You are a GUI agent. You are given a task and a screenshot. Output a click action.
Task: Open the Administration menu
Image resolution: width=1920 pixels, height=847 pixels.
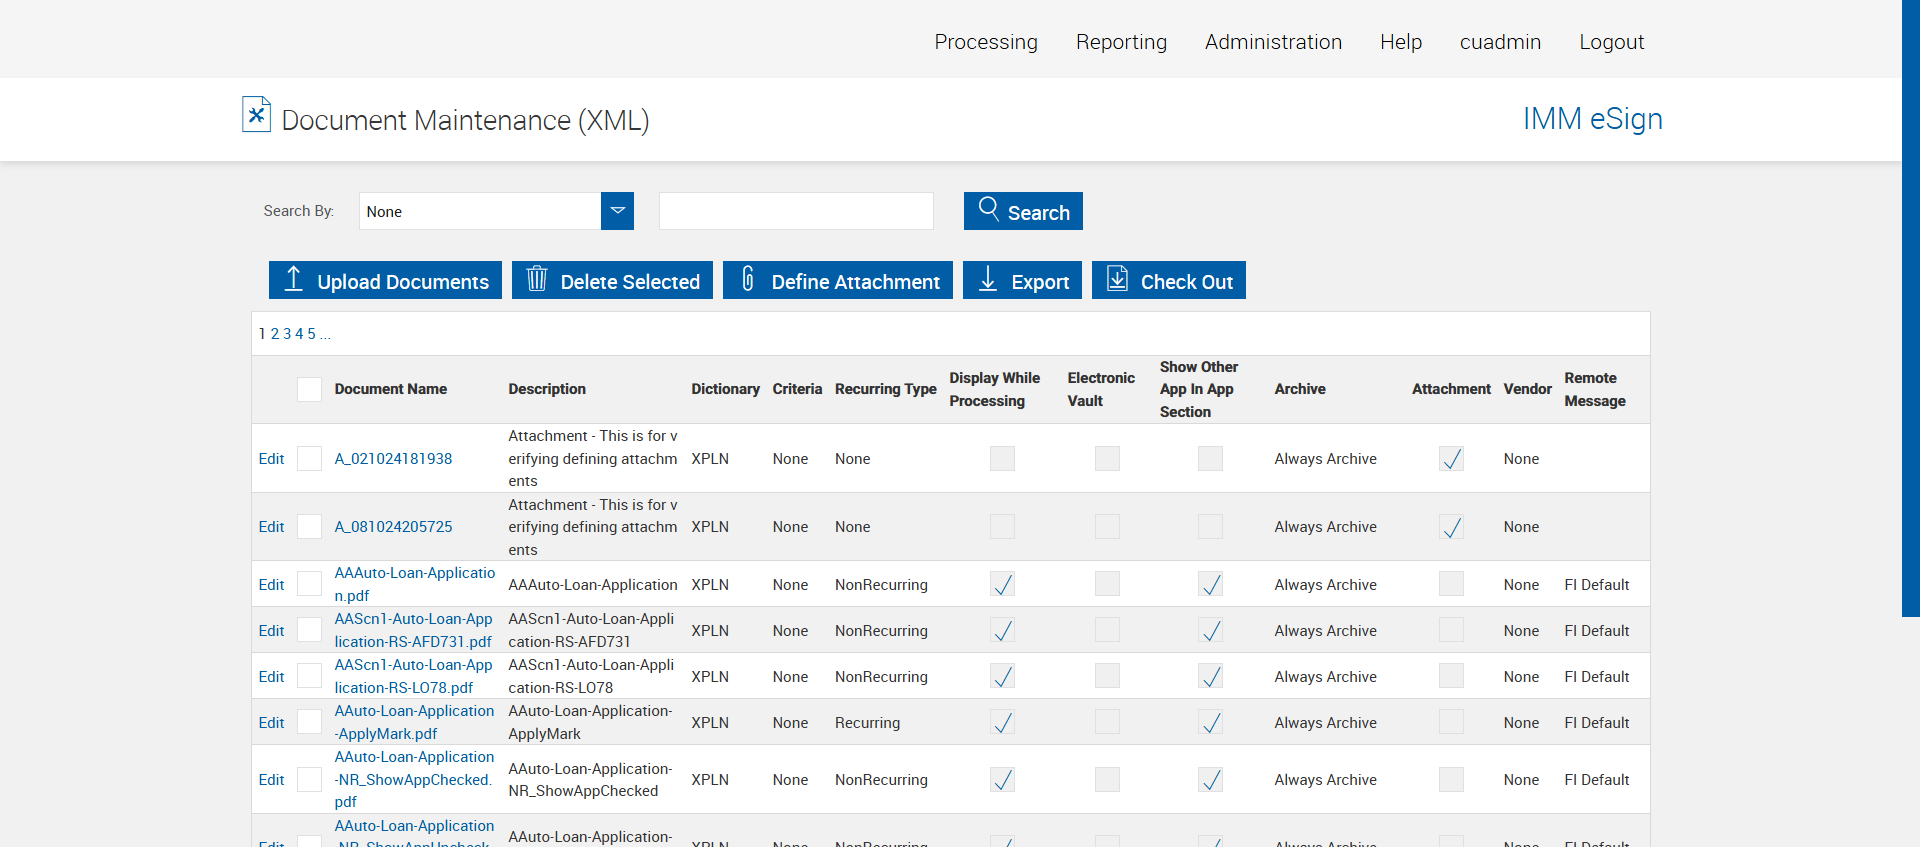tap(1272, 42)
